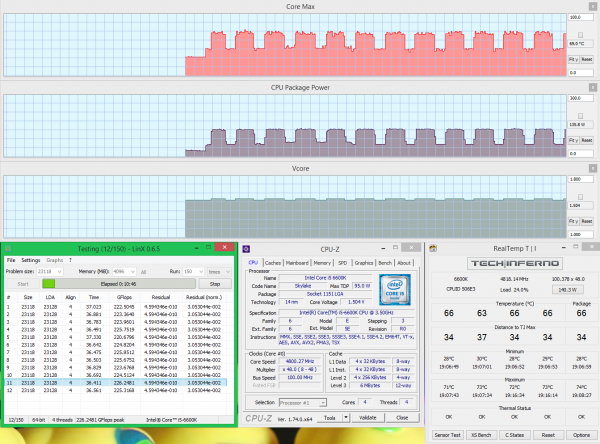The width and height of the screenshot is (600, 444).
Task: Open the File menu in LinX
Action: (11, 260)
